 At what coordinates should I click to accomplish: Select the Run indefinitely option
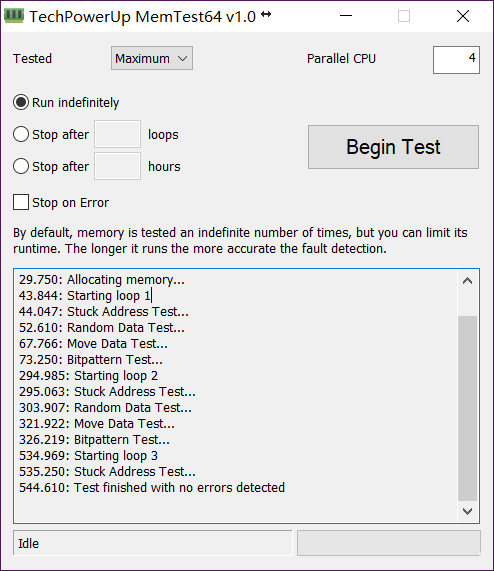(x=21, y=103)
